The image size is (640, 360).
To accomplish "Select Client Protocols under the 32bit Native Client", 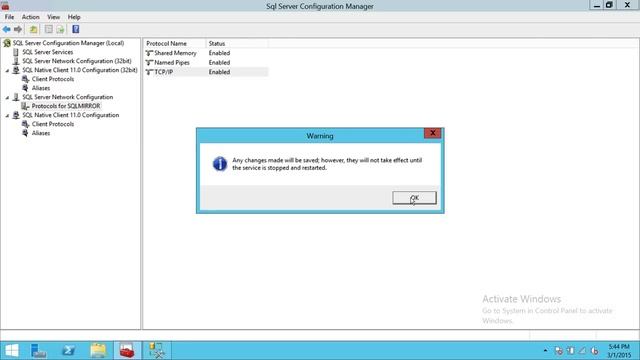I will (x=53, y=79).
